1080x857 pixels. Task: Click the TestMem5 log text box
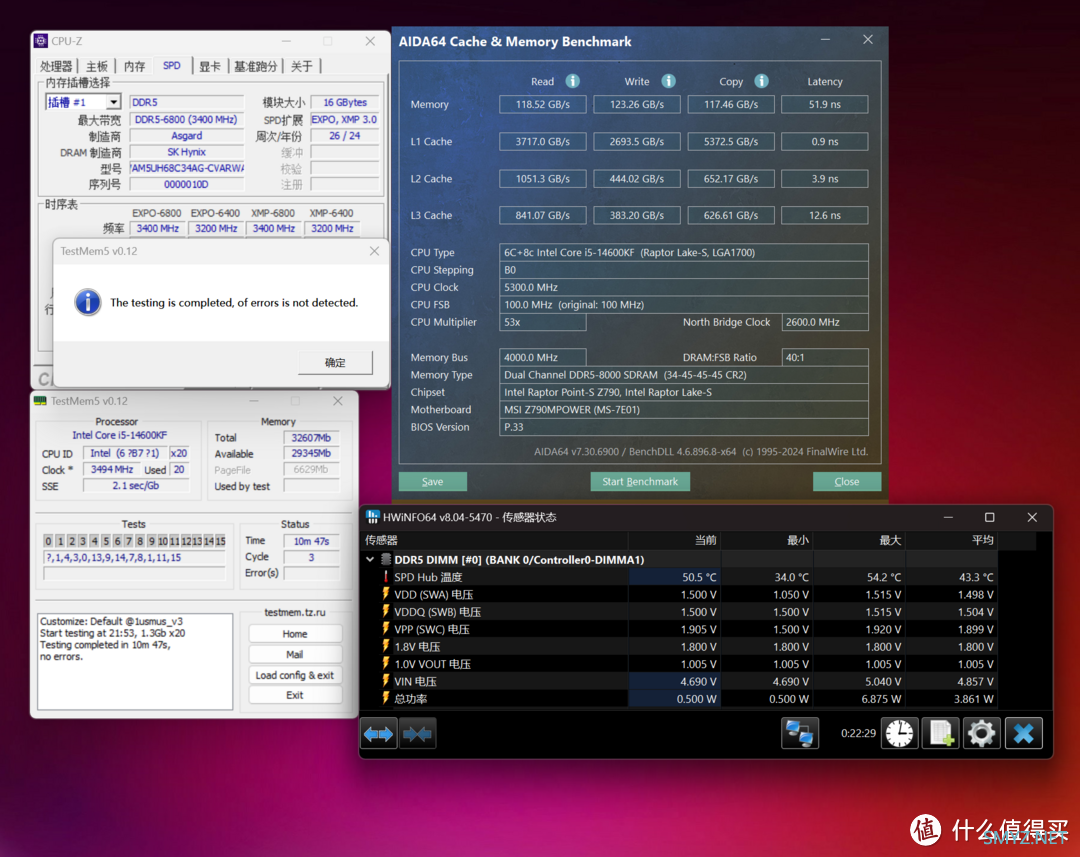click(135, 661)
